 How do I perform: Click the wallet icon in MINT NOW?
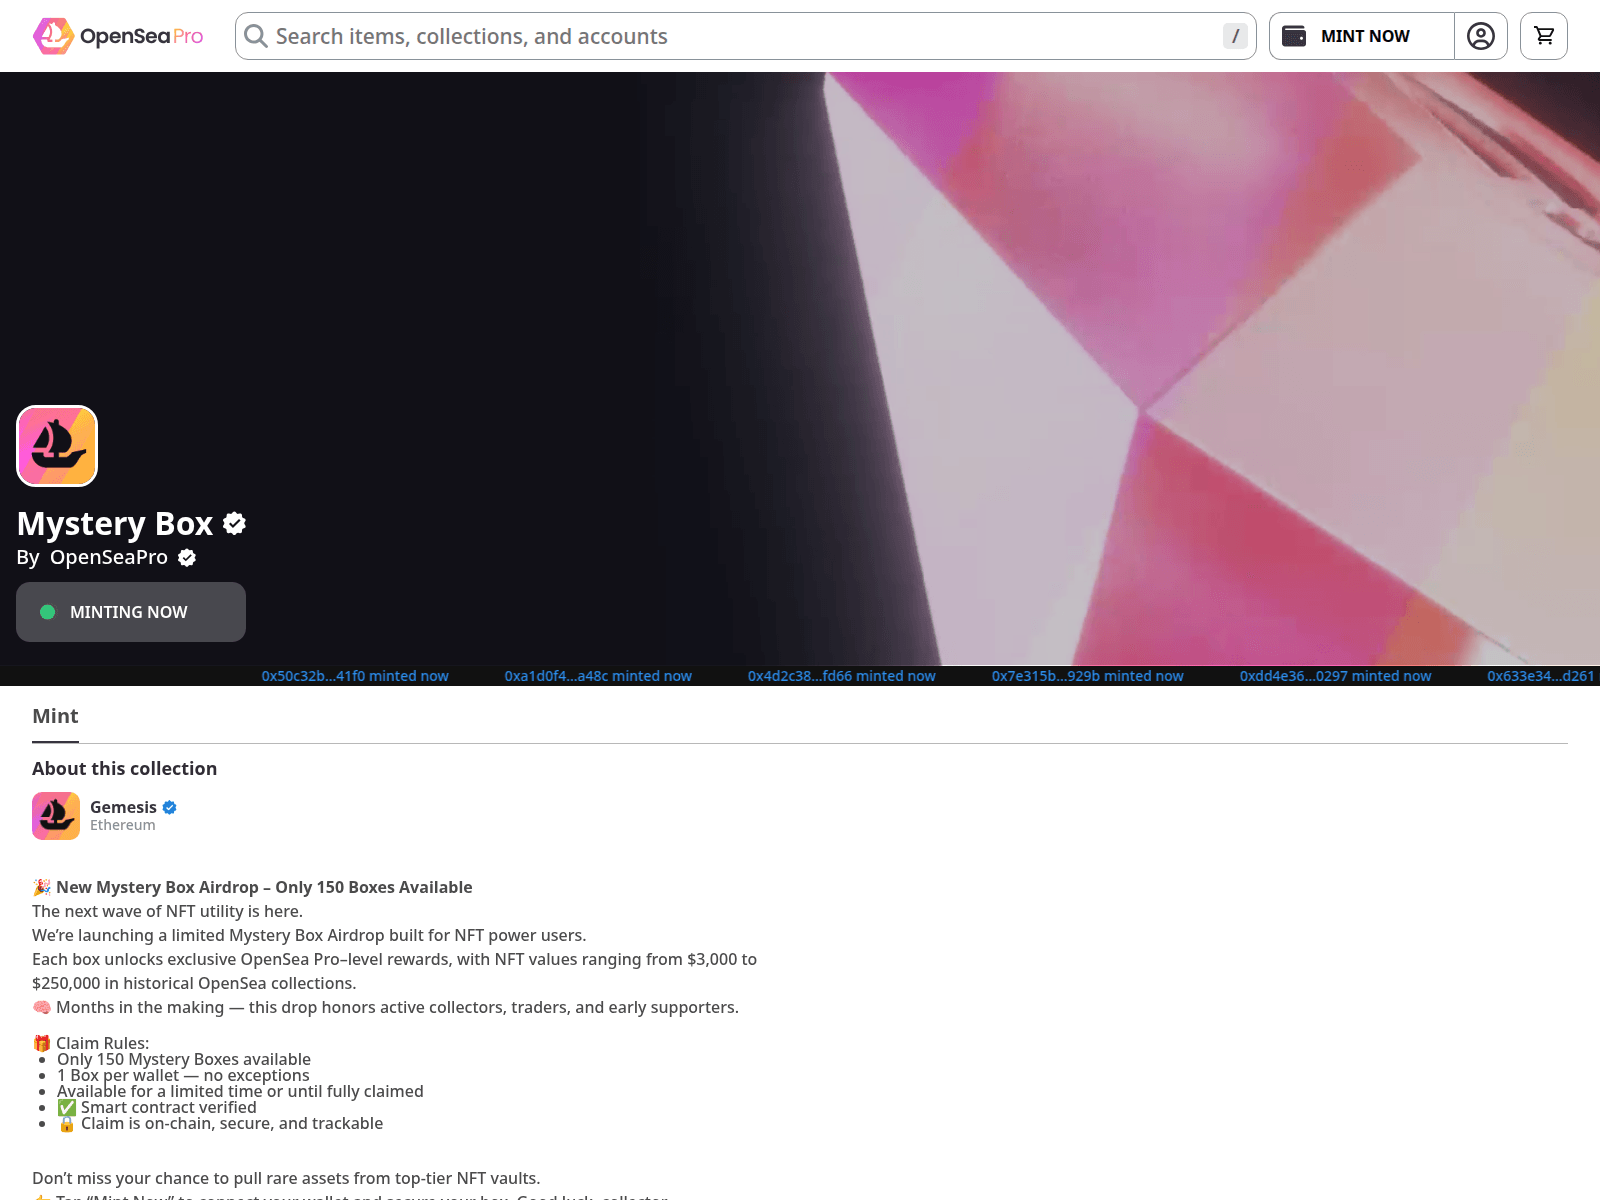(x=1294, y=36)
